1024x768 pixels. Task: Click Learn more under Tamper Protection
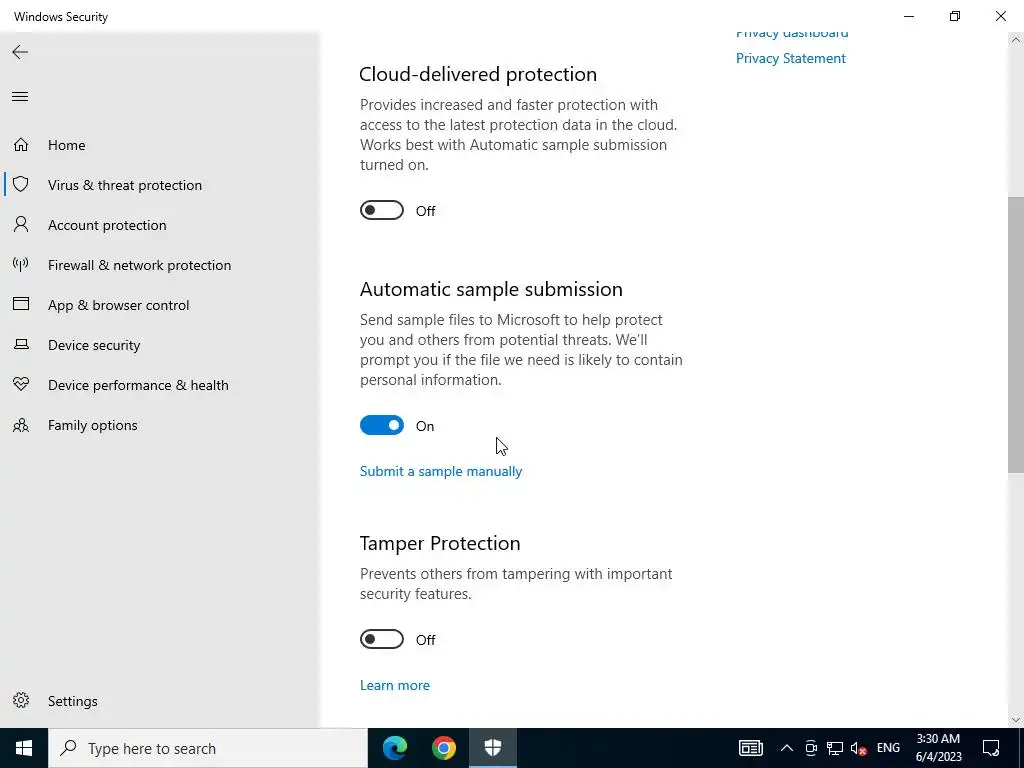coord(394,685)
